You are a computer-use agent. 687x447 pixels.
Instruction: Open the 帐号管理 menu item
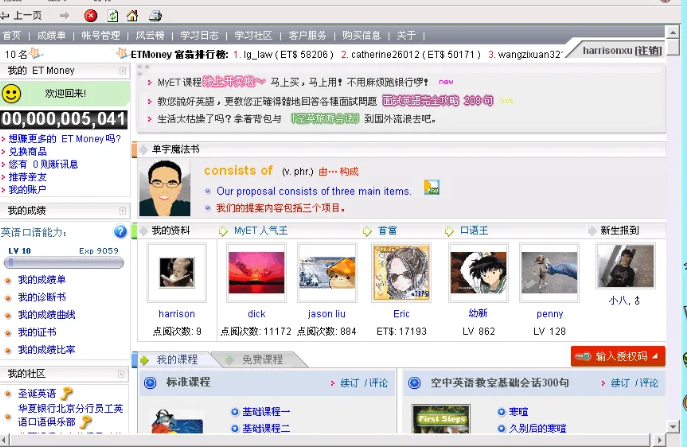click(x=101, y=35)
